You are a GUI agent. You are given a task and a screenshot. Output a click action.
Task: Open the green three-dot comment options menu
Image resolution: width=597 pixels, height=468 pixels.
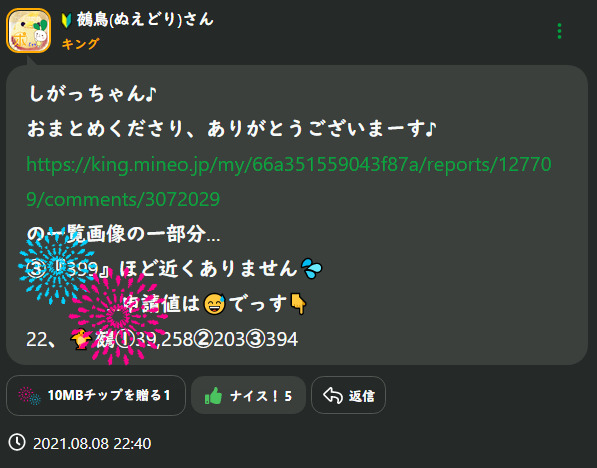point(559,31)
